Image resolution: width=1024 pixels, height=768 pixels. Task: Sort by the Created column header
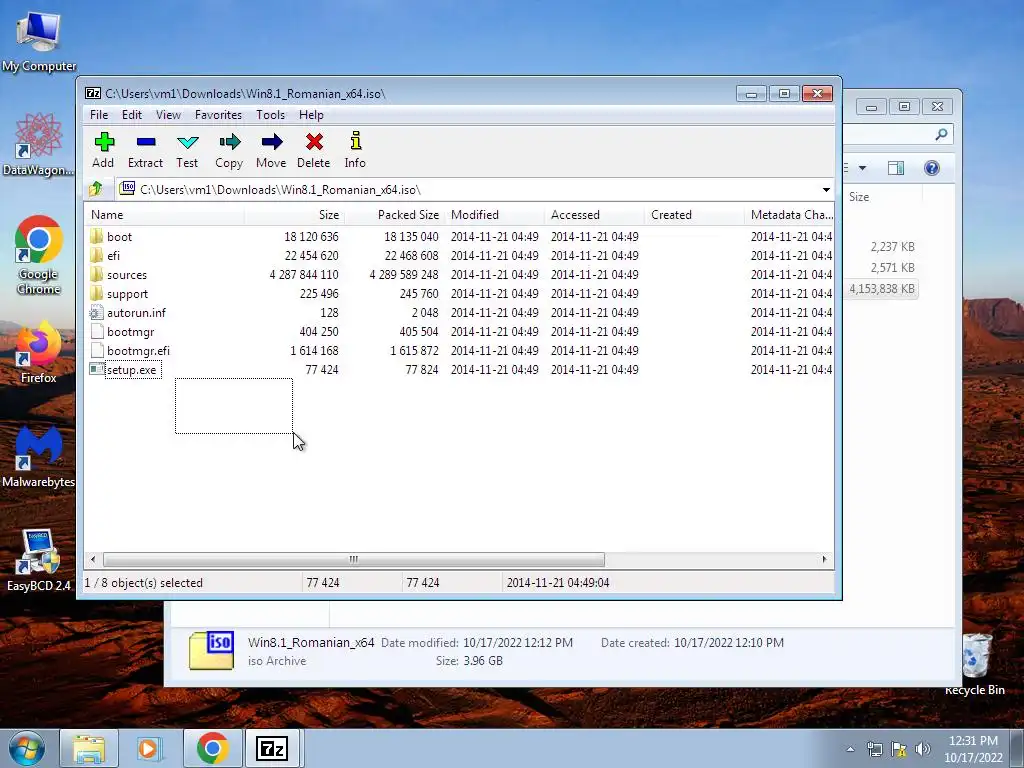coord(694,215)
